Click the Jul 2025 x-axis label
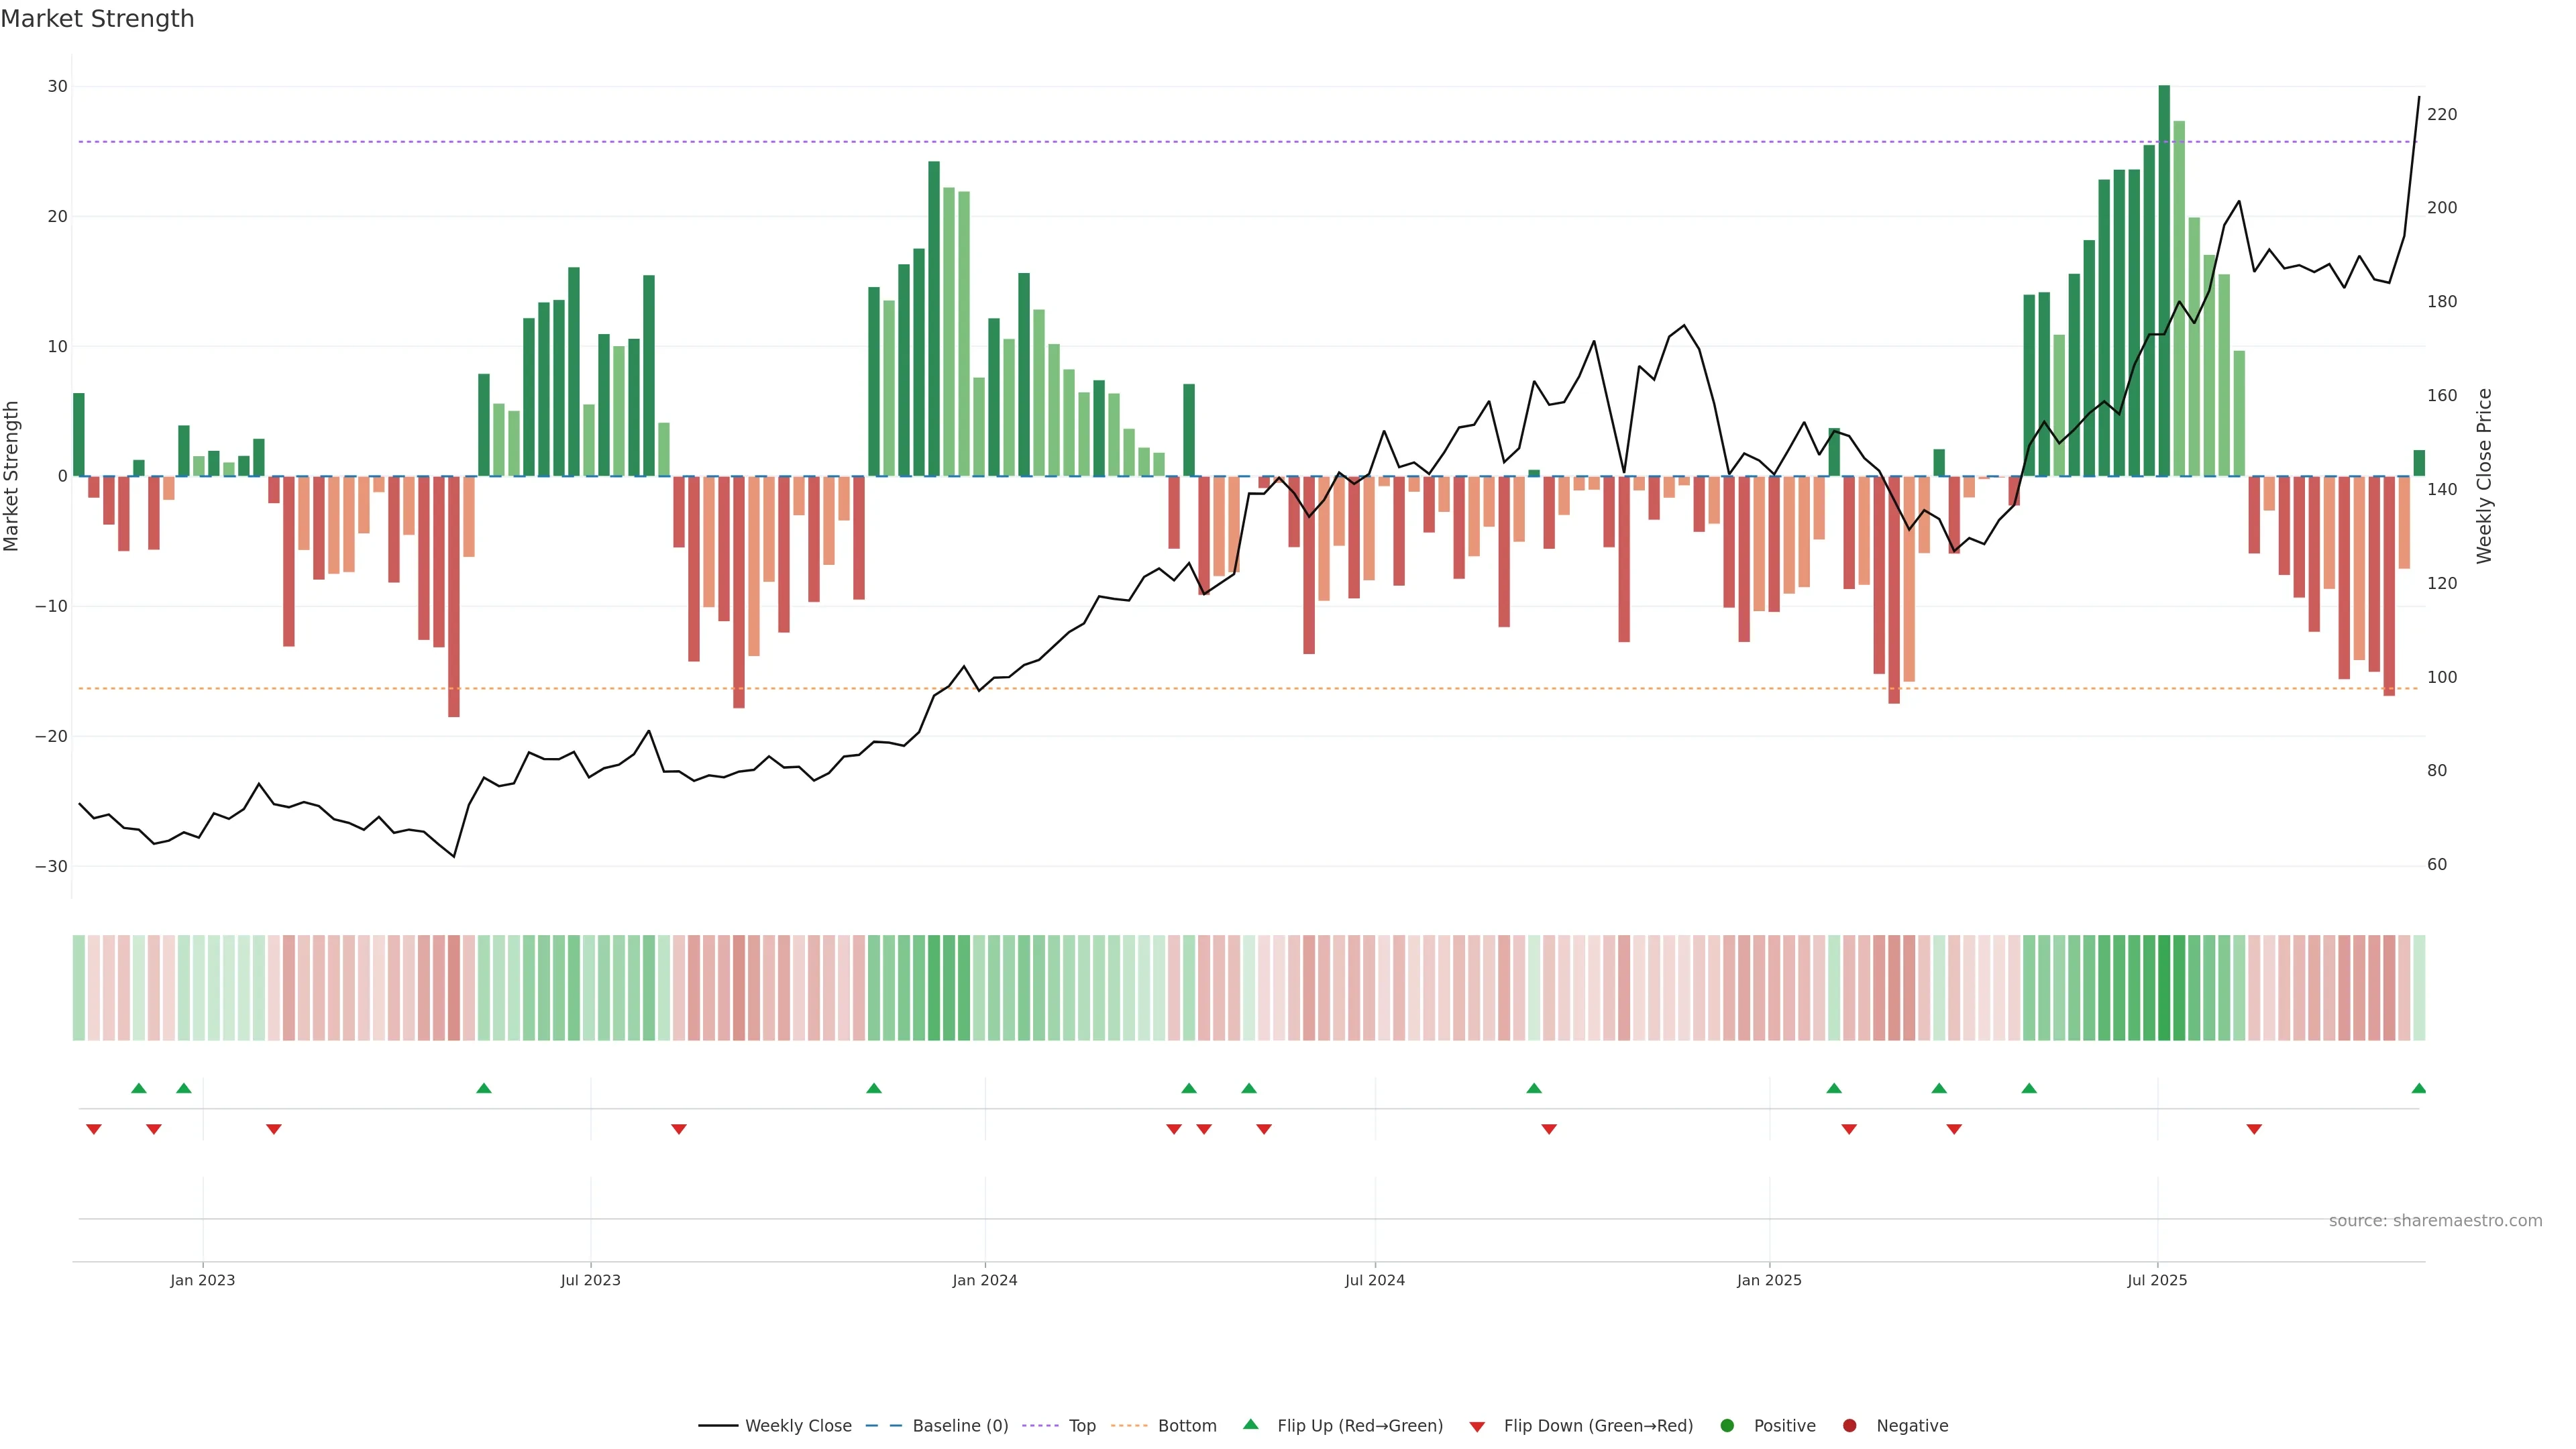 click(2157, 1280)
